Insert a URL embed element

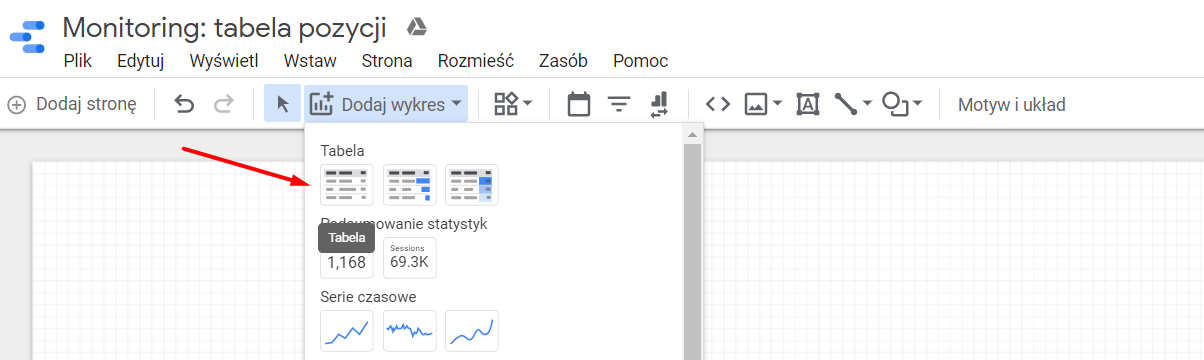tap(718, 104)
